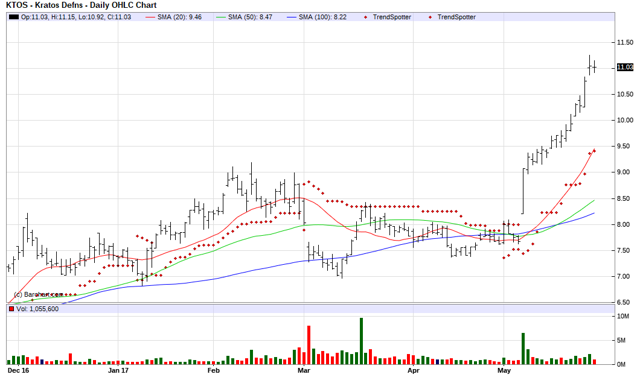Click the May label on the date axis

[x=504, y=370]
